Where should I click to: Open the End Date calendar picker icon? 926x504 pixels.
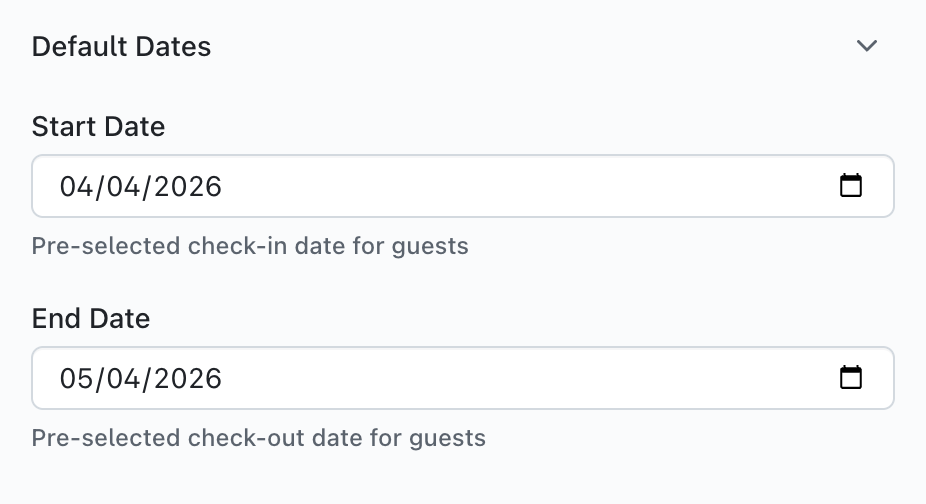tap(850, 378)
